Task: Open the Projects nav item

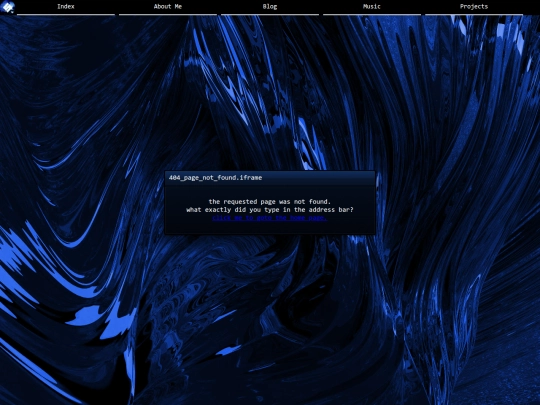Action: [x=474, y=7]
